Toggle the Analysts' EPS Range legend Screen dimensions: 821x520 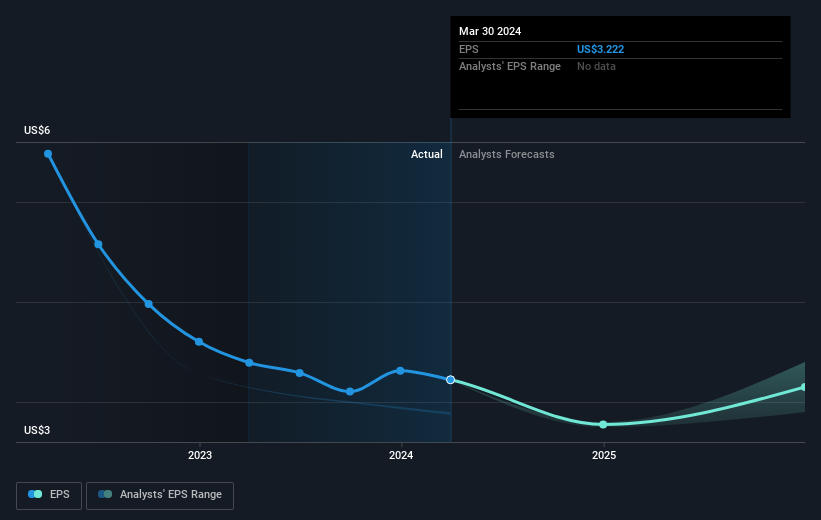click(160, 495)
